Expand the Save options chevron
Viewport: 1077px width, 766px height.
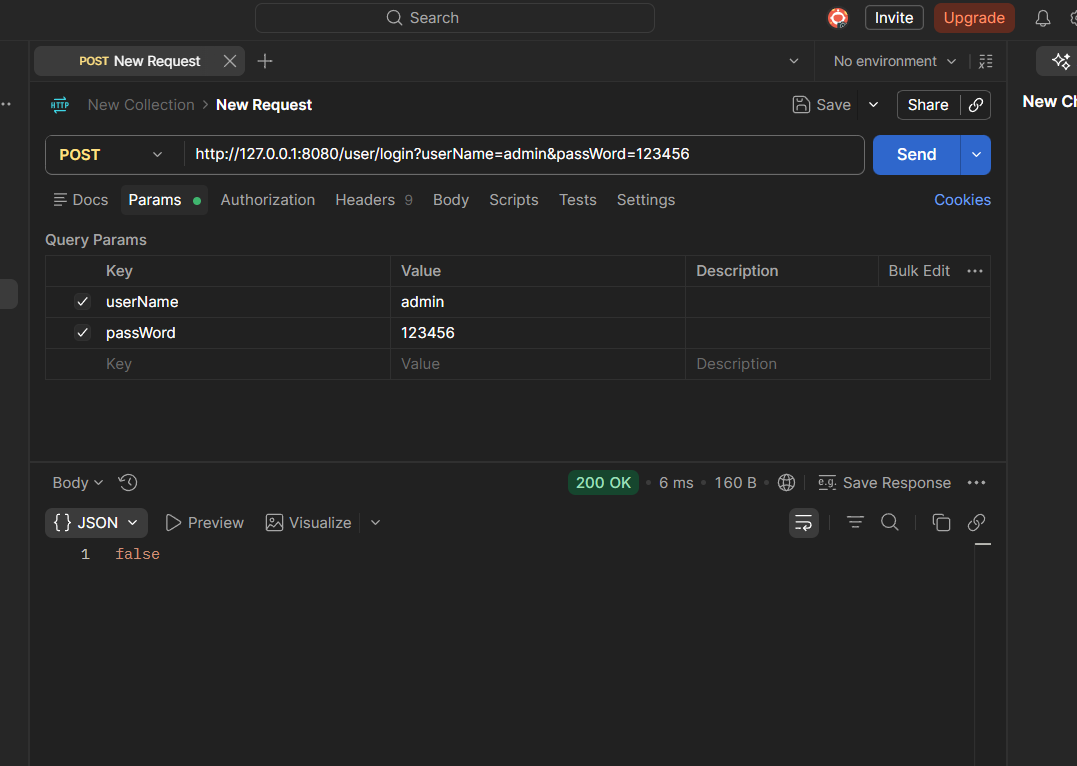874,104
